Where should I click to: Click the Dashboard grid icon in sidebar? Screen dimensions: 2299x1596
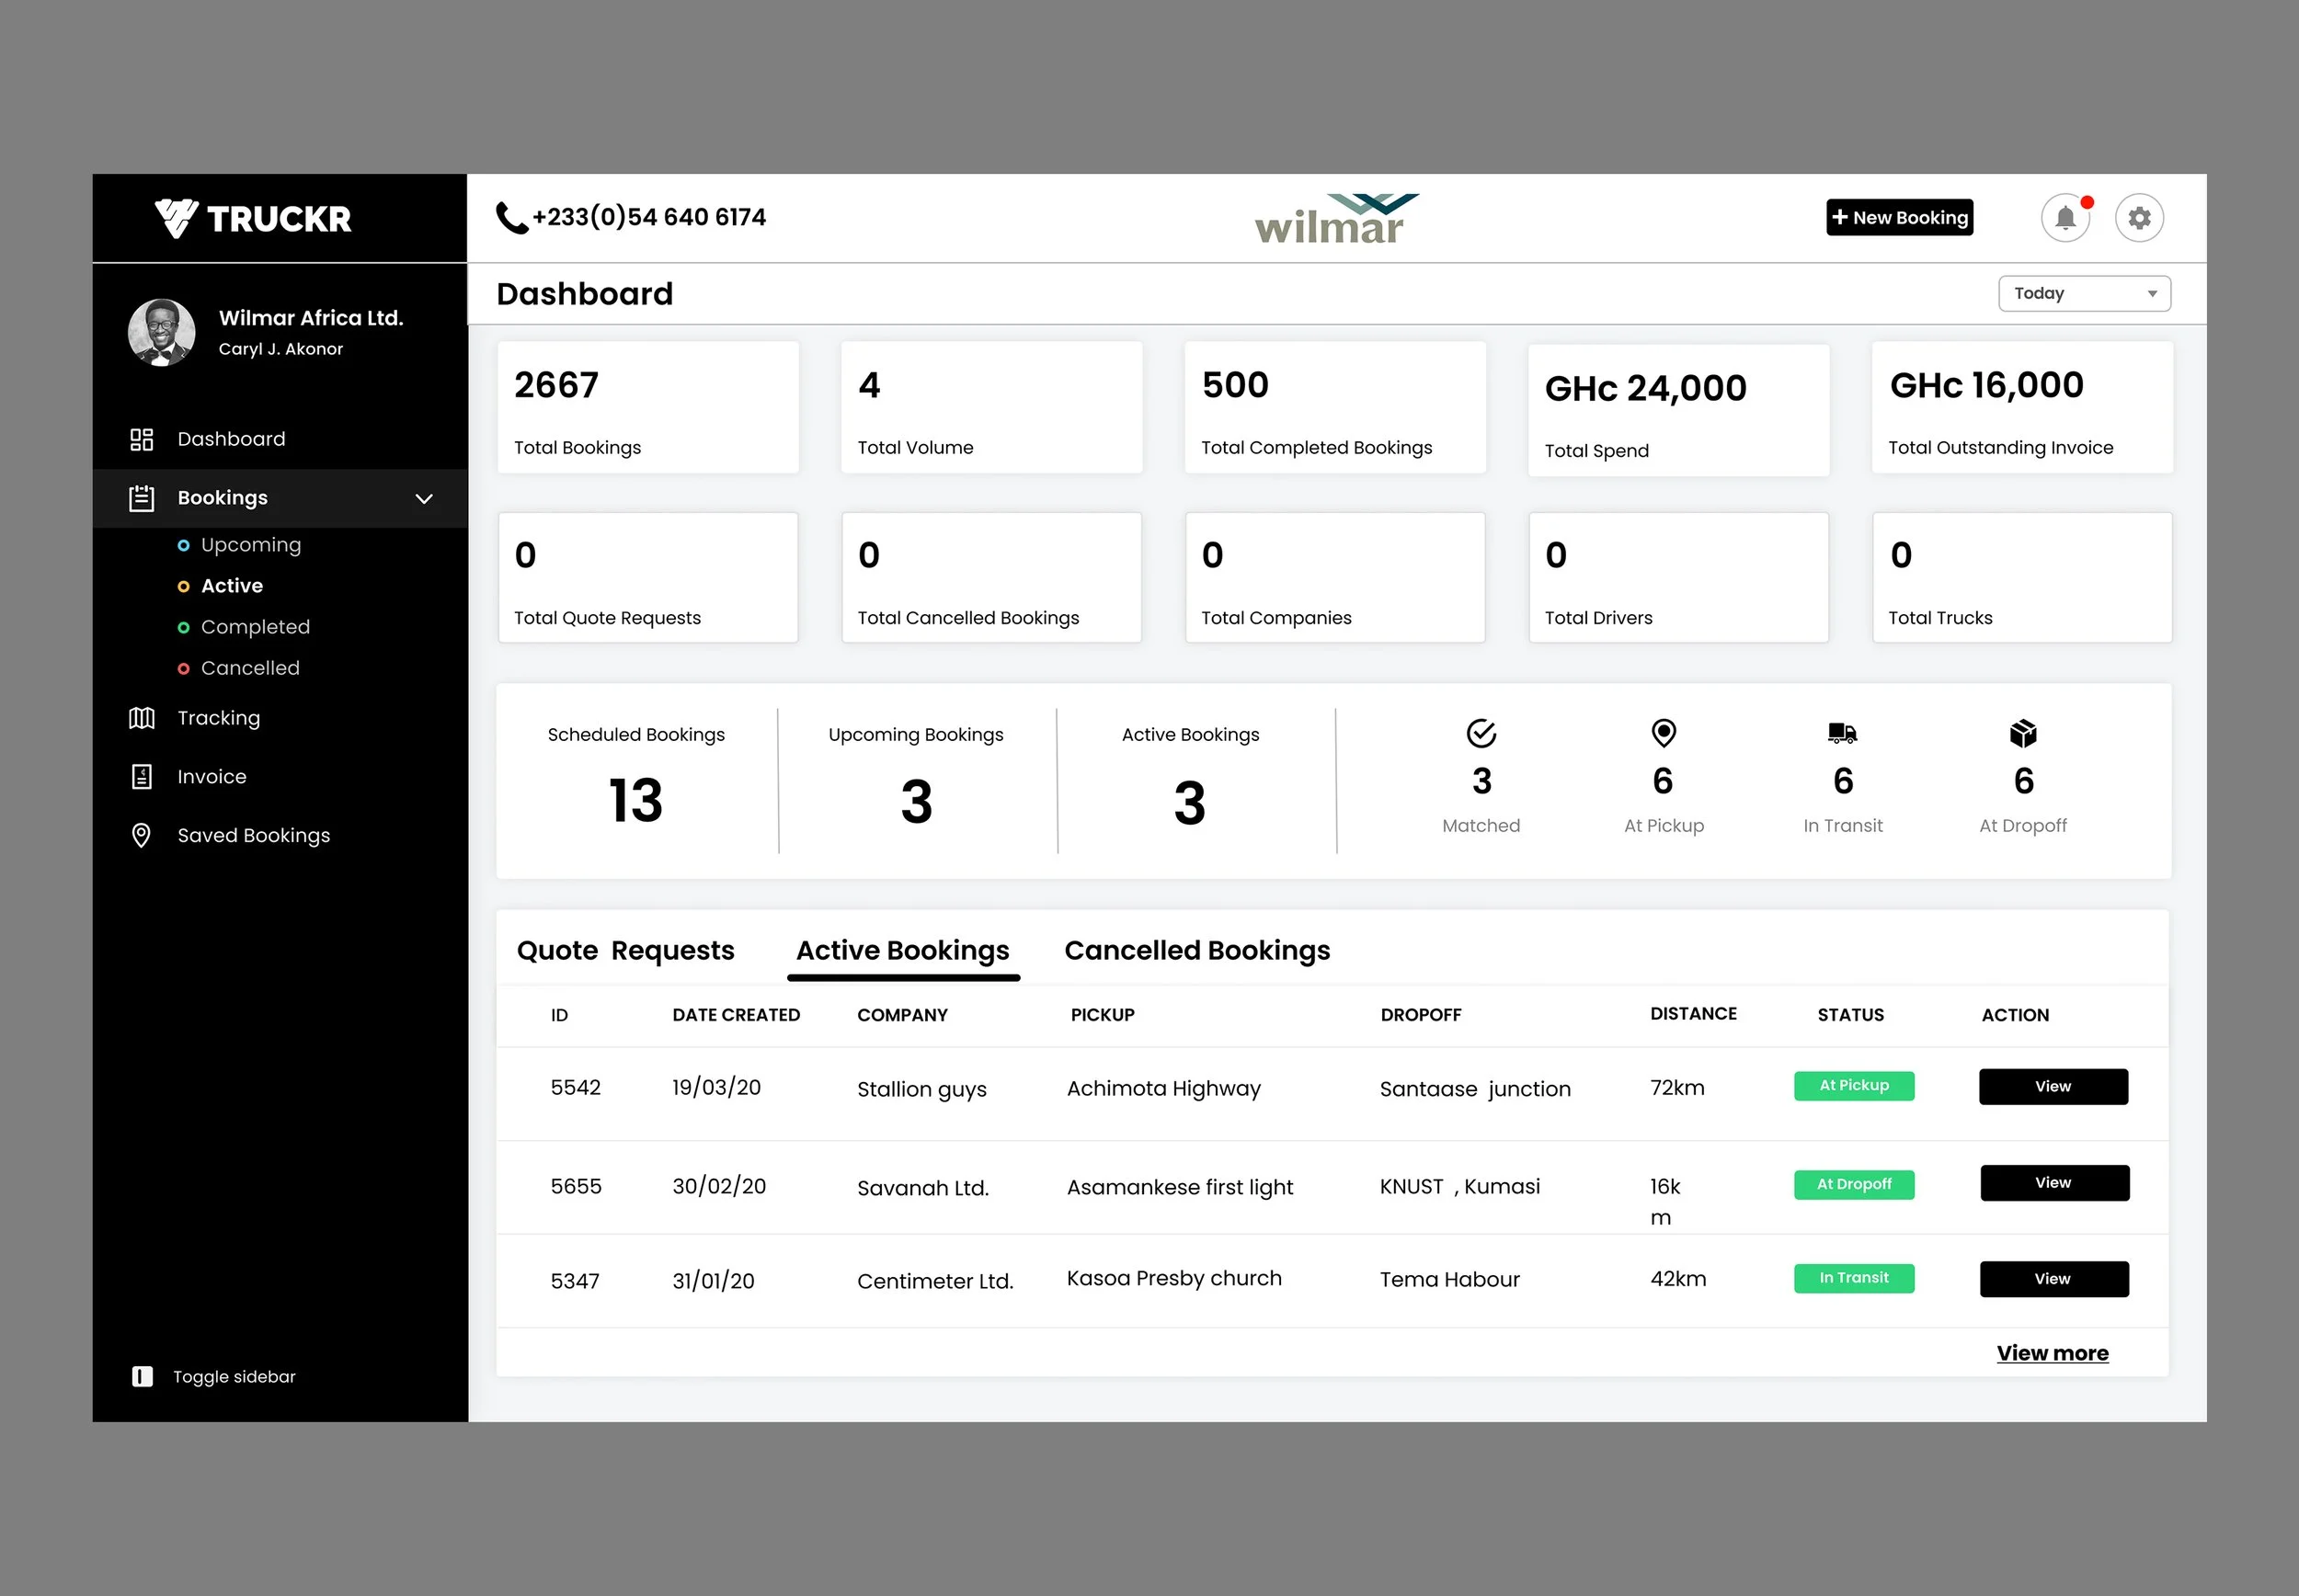click(x=142, y=439)
